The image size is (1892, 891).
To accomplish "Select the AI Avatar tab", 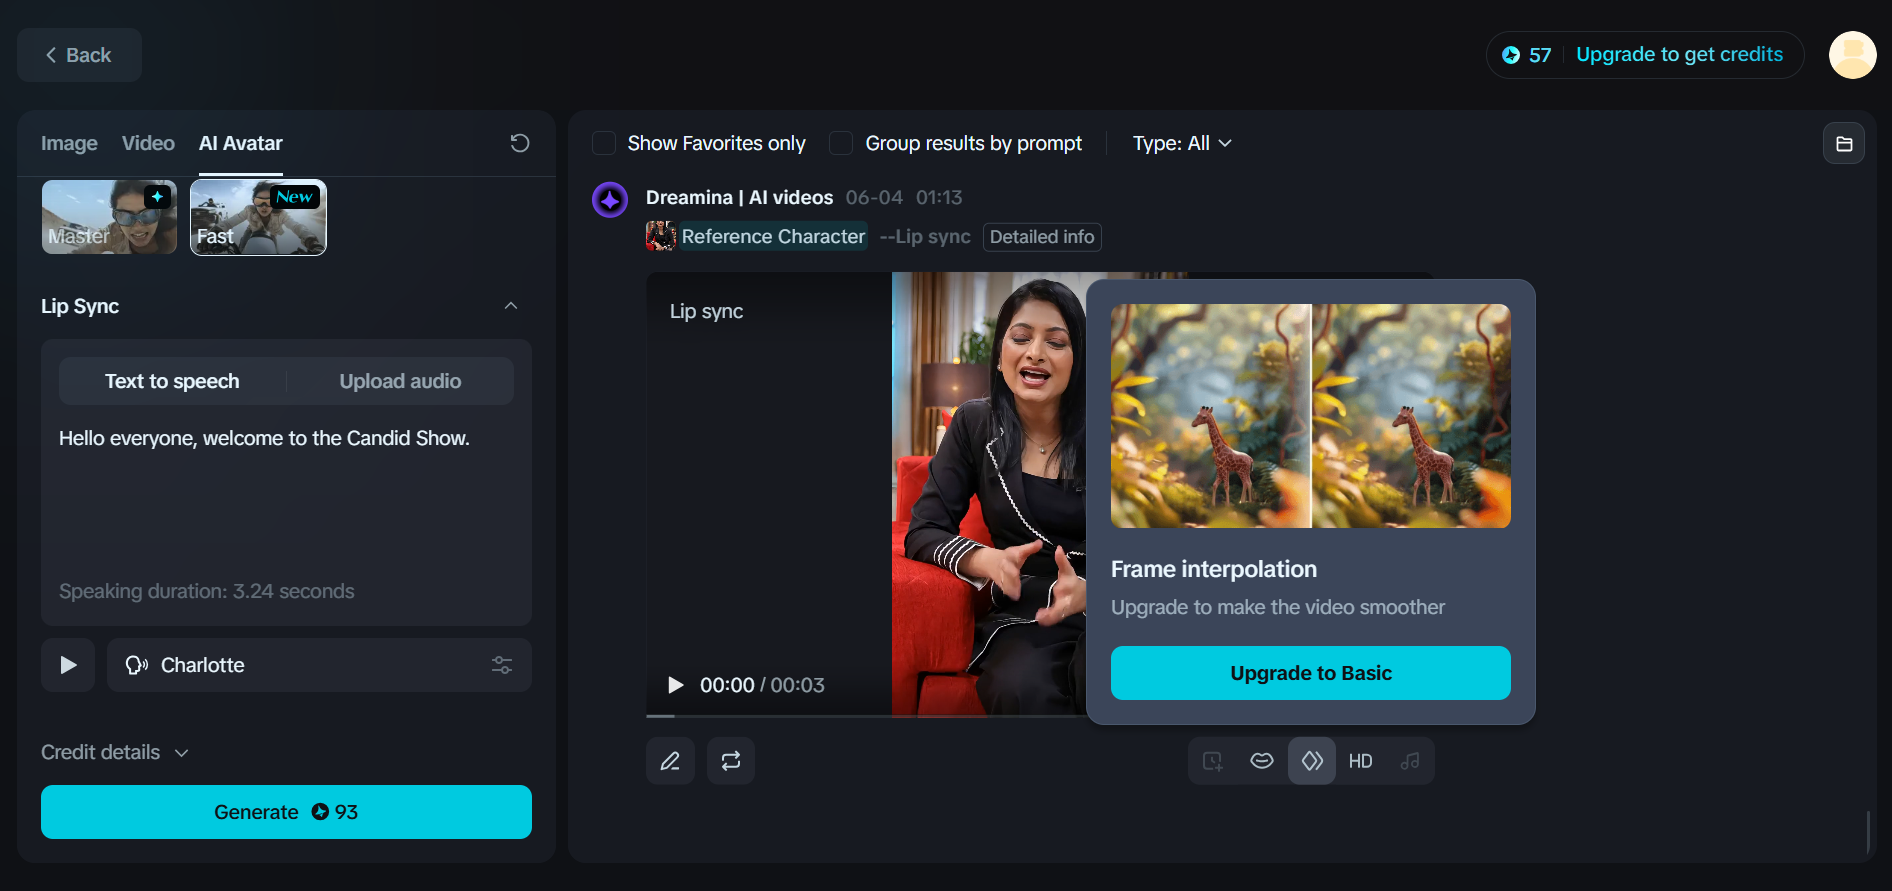I will coord(241,143).
